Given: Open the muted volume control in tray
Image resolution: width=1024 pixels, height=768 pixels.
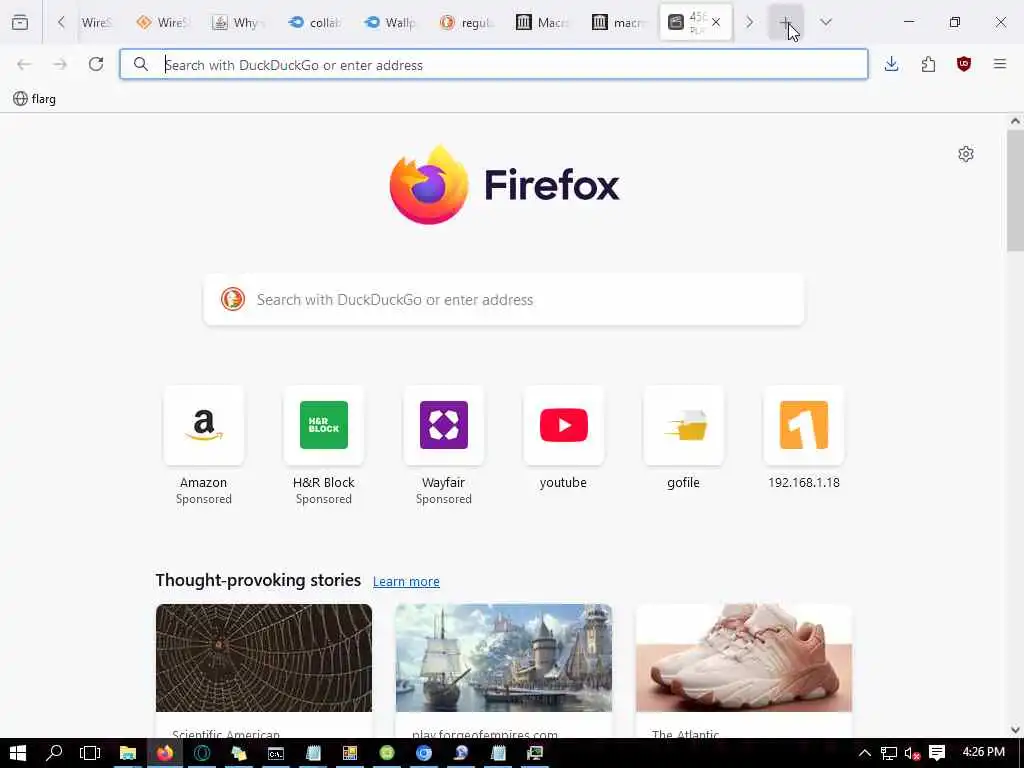Looking at the screenshot, I should point(912,753).
